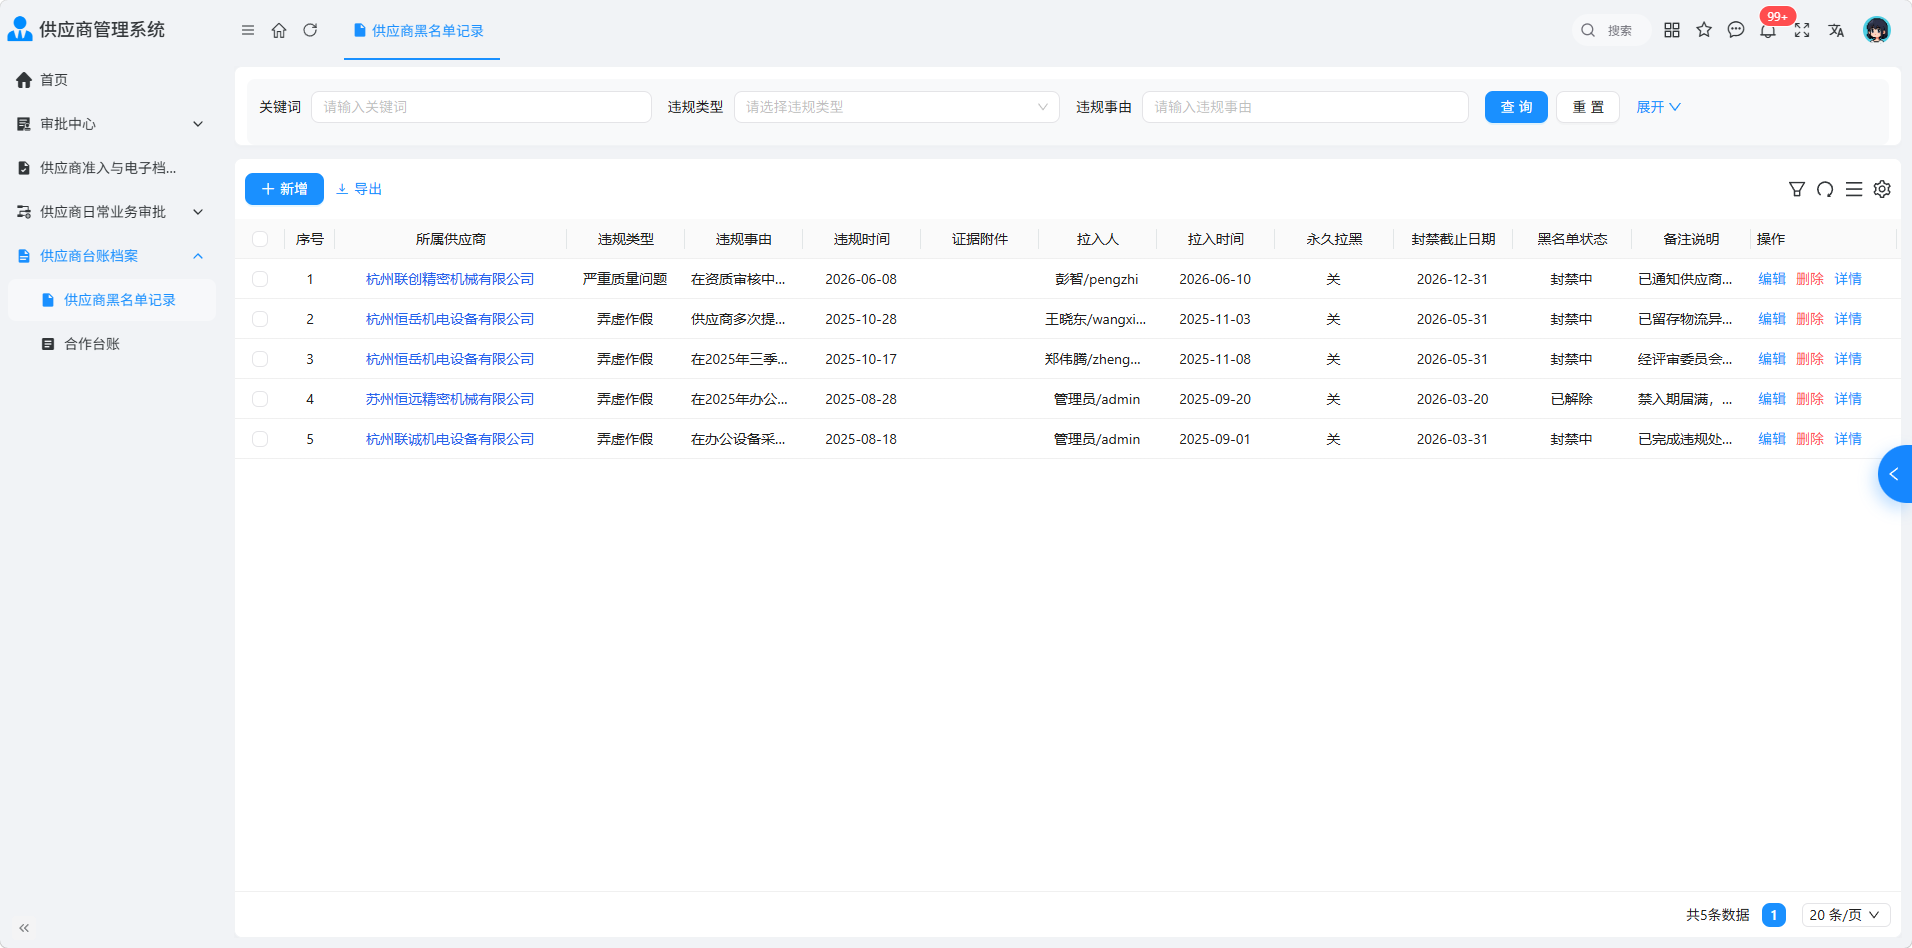Click the 违规事由 input field
The image size is (1912, 948).
click(1305, 107)
